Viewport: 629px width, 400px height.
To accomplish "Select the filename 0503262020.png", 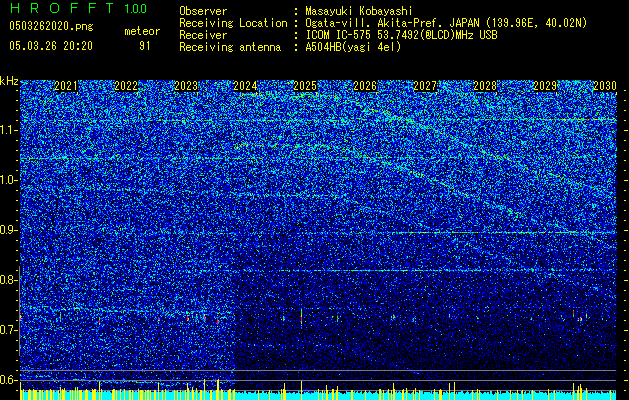I will (x=51, y=27).
